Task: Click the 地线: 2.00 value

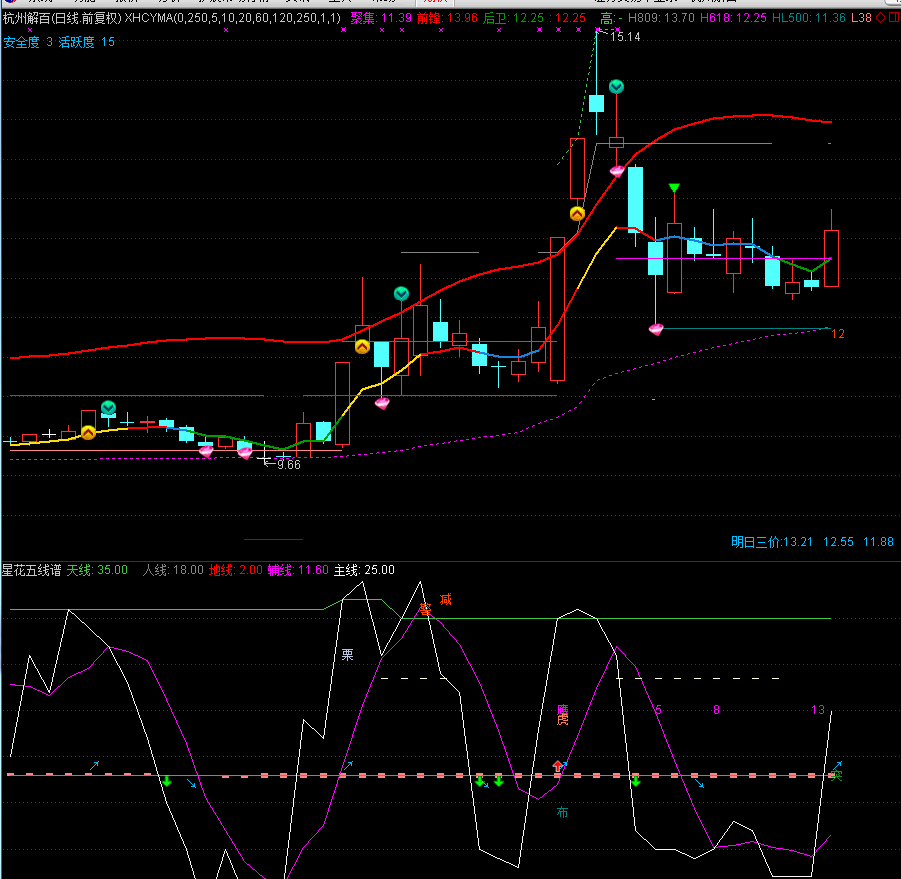Action: pos(236,570)
